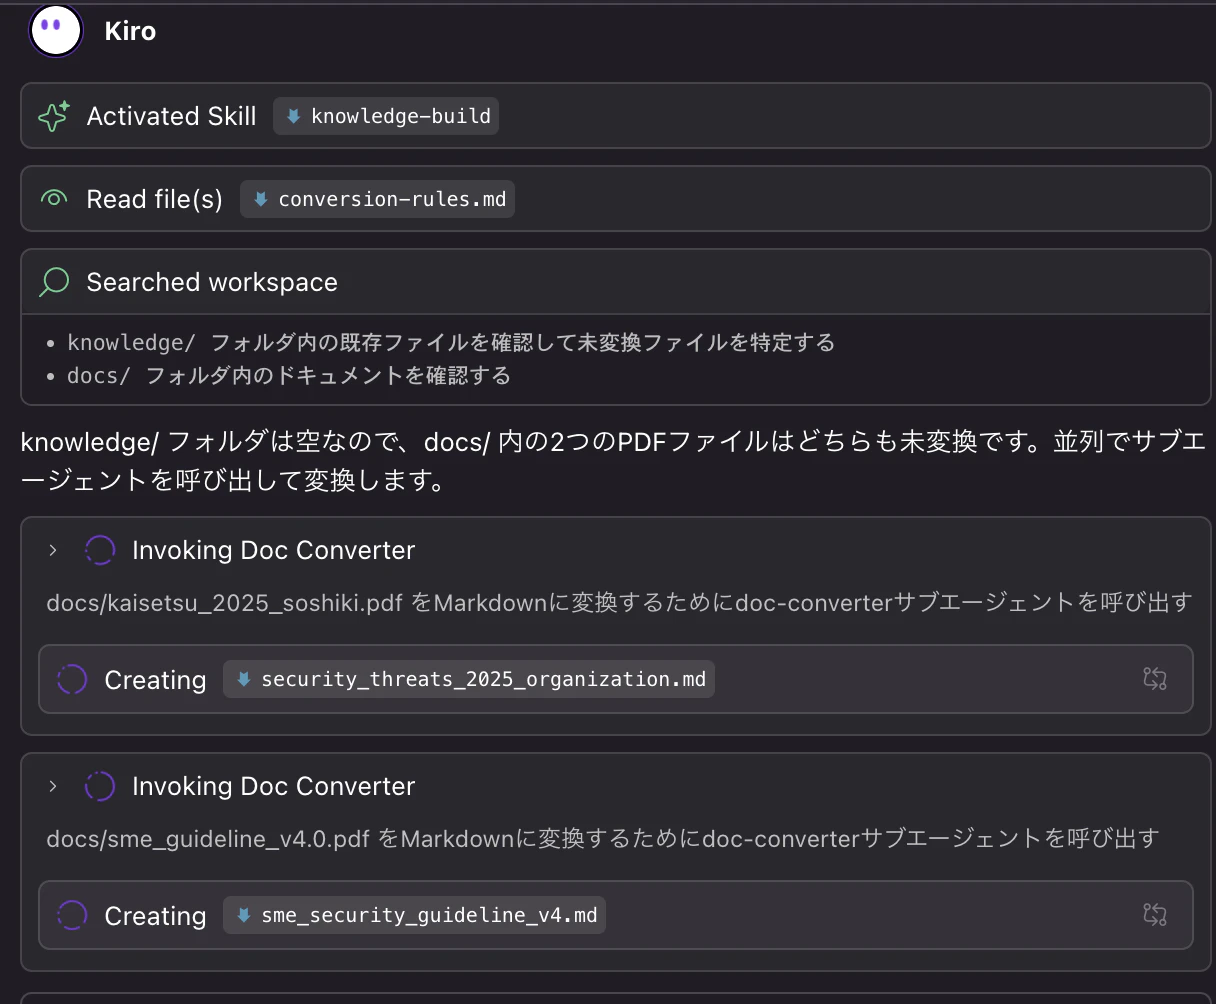Click the Activated Skill row label

click(x=172, y=116)
